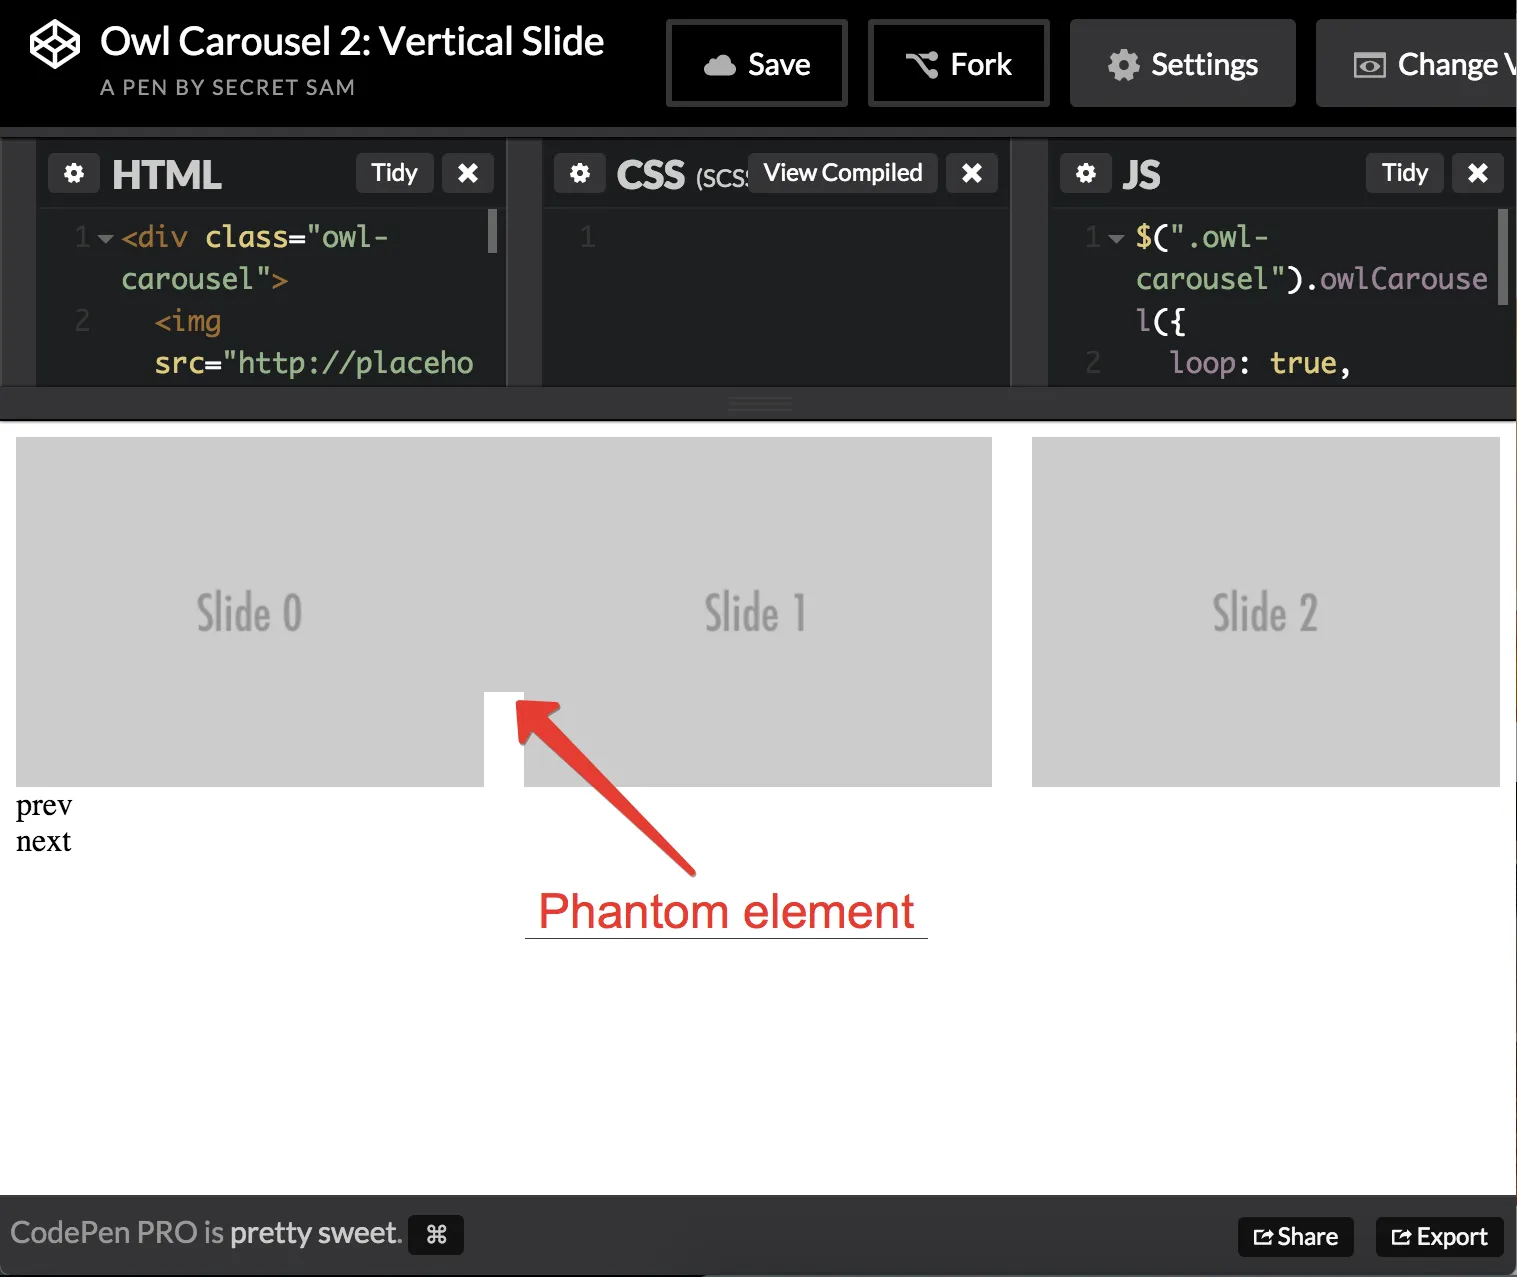Open the Change View menu

point(1417,63)
